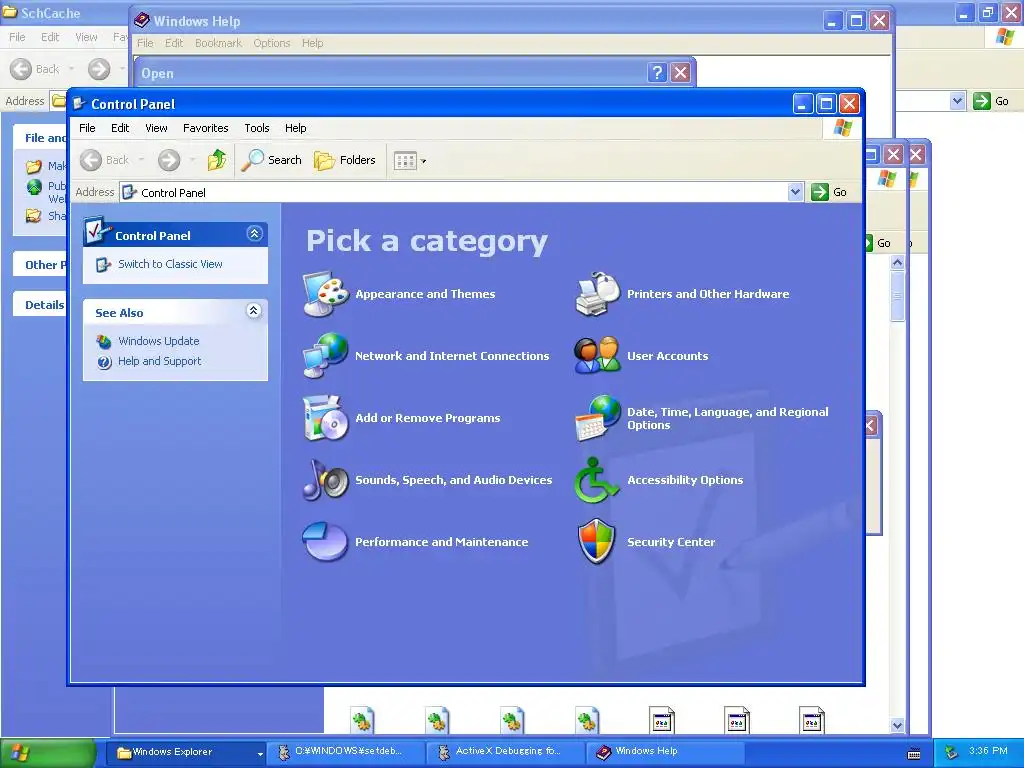Viewport: 1024px width, 768px height.
Task: Open the Help menu in Control Panel
Action: pyautogui.click(x=295, y=128)
